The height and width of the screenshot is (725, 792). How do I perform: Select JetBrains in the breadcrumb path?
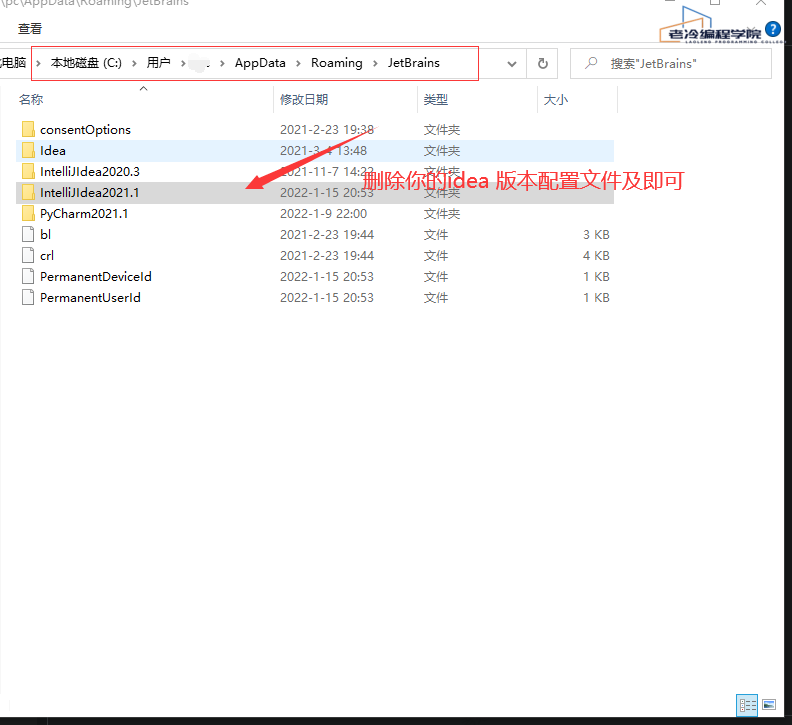point(414,63)
